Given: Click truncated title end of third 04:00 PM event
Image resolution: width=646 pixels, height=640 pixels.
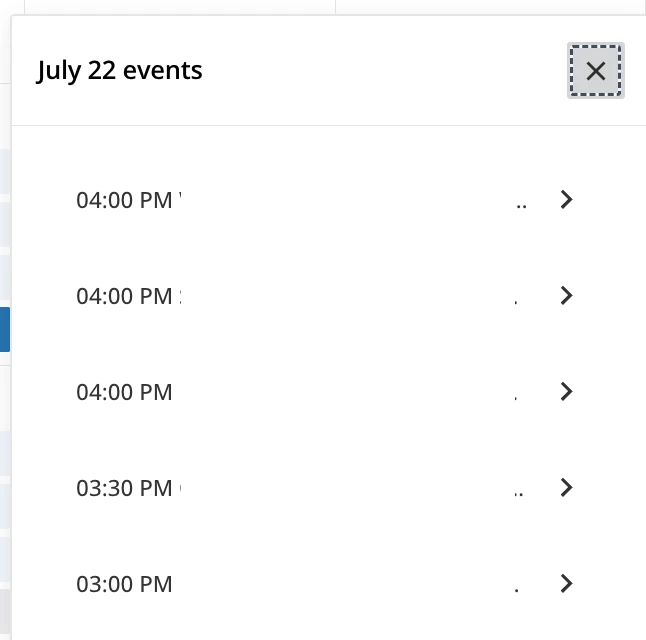Looking at the screenshot, I should pos(516,396).
